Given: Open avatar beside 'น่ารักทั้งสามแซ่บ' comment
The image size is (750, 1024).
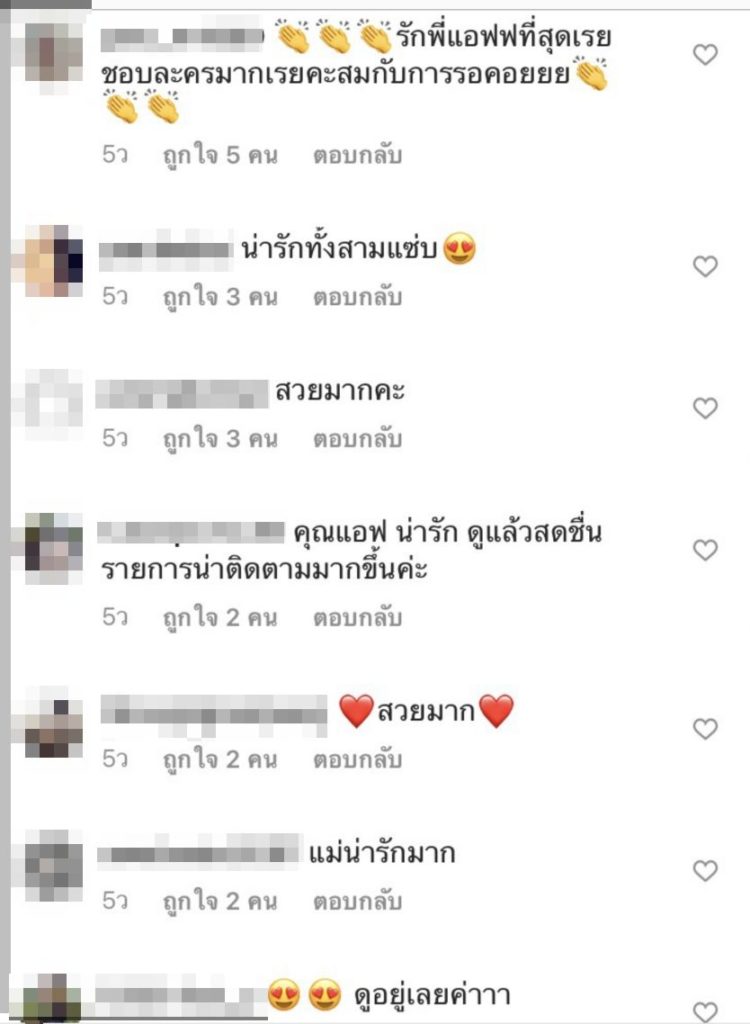Looking at the screenshot, I should (x=54, y=261).
